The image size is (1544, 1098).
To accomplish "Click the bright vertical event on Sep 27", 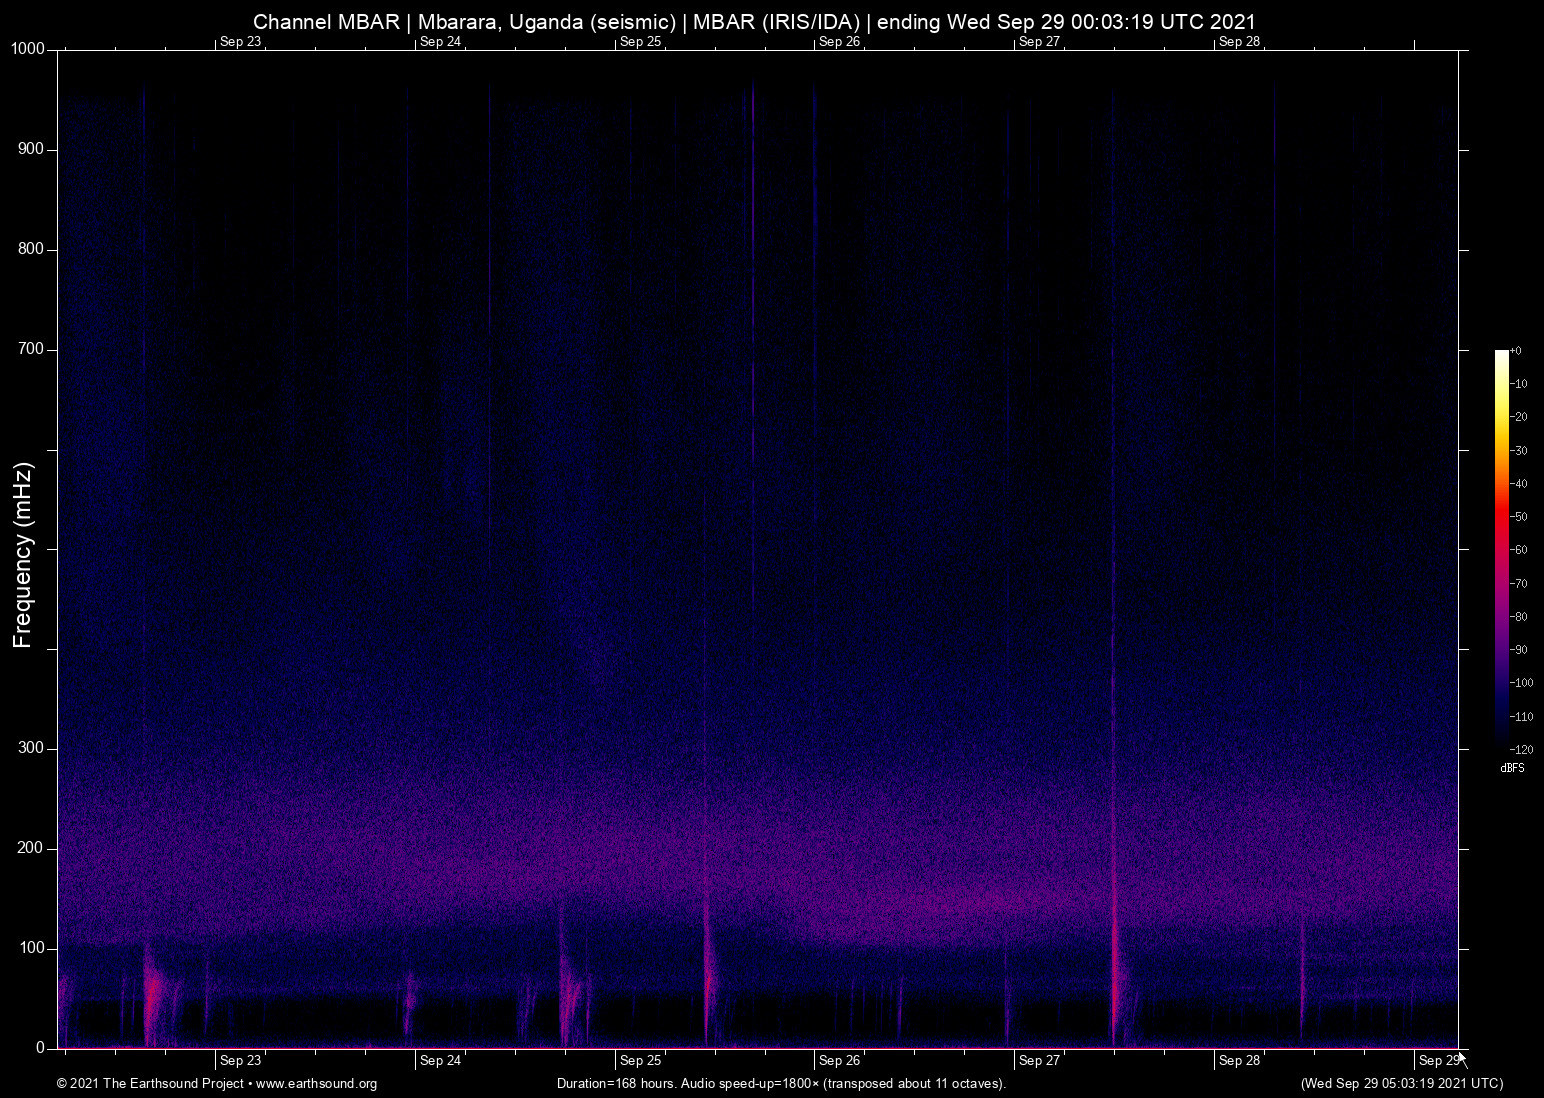I will pyautogui.click(x=1115, y=960).
